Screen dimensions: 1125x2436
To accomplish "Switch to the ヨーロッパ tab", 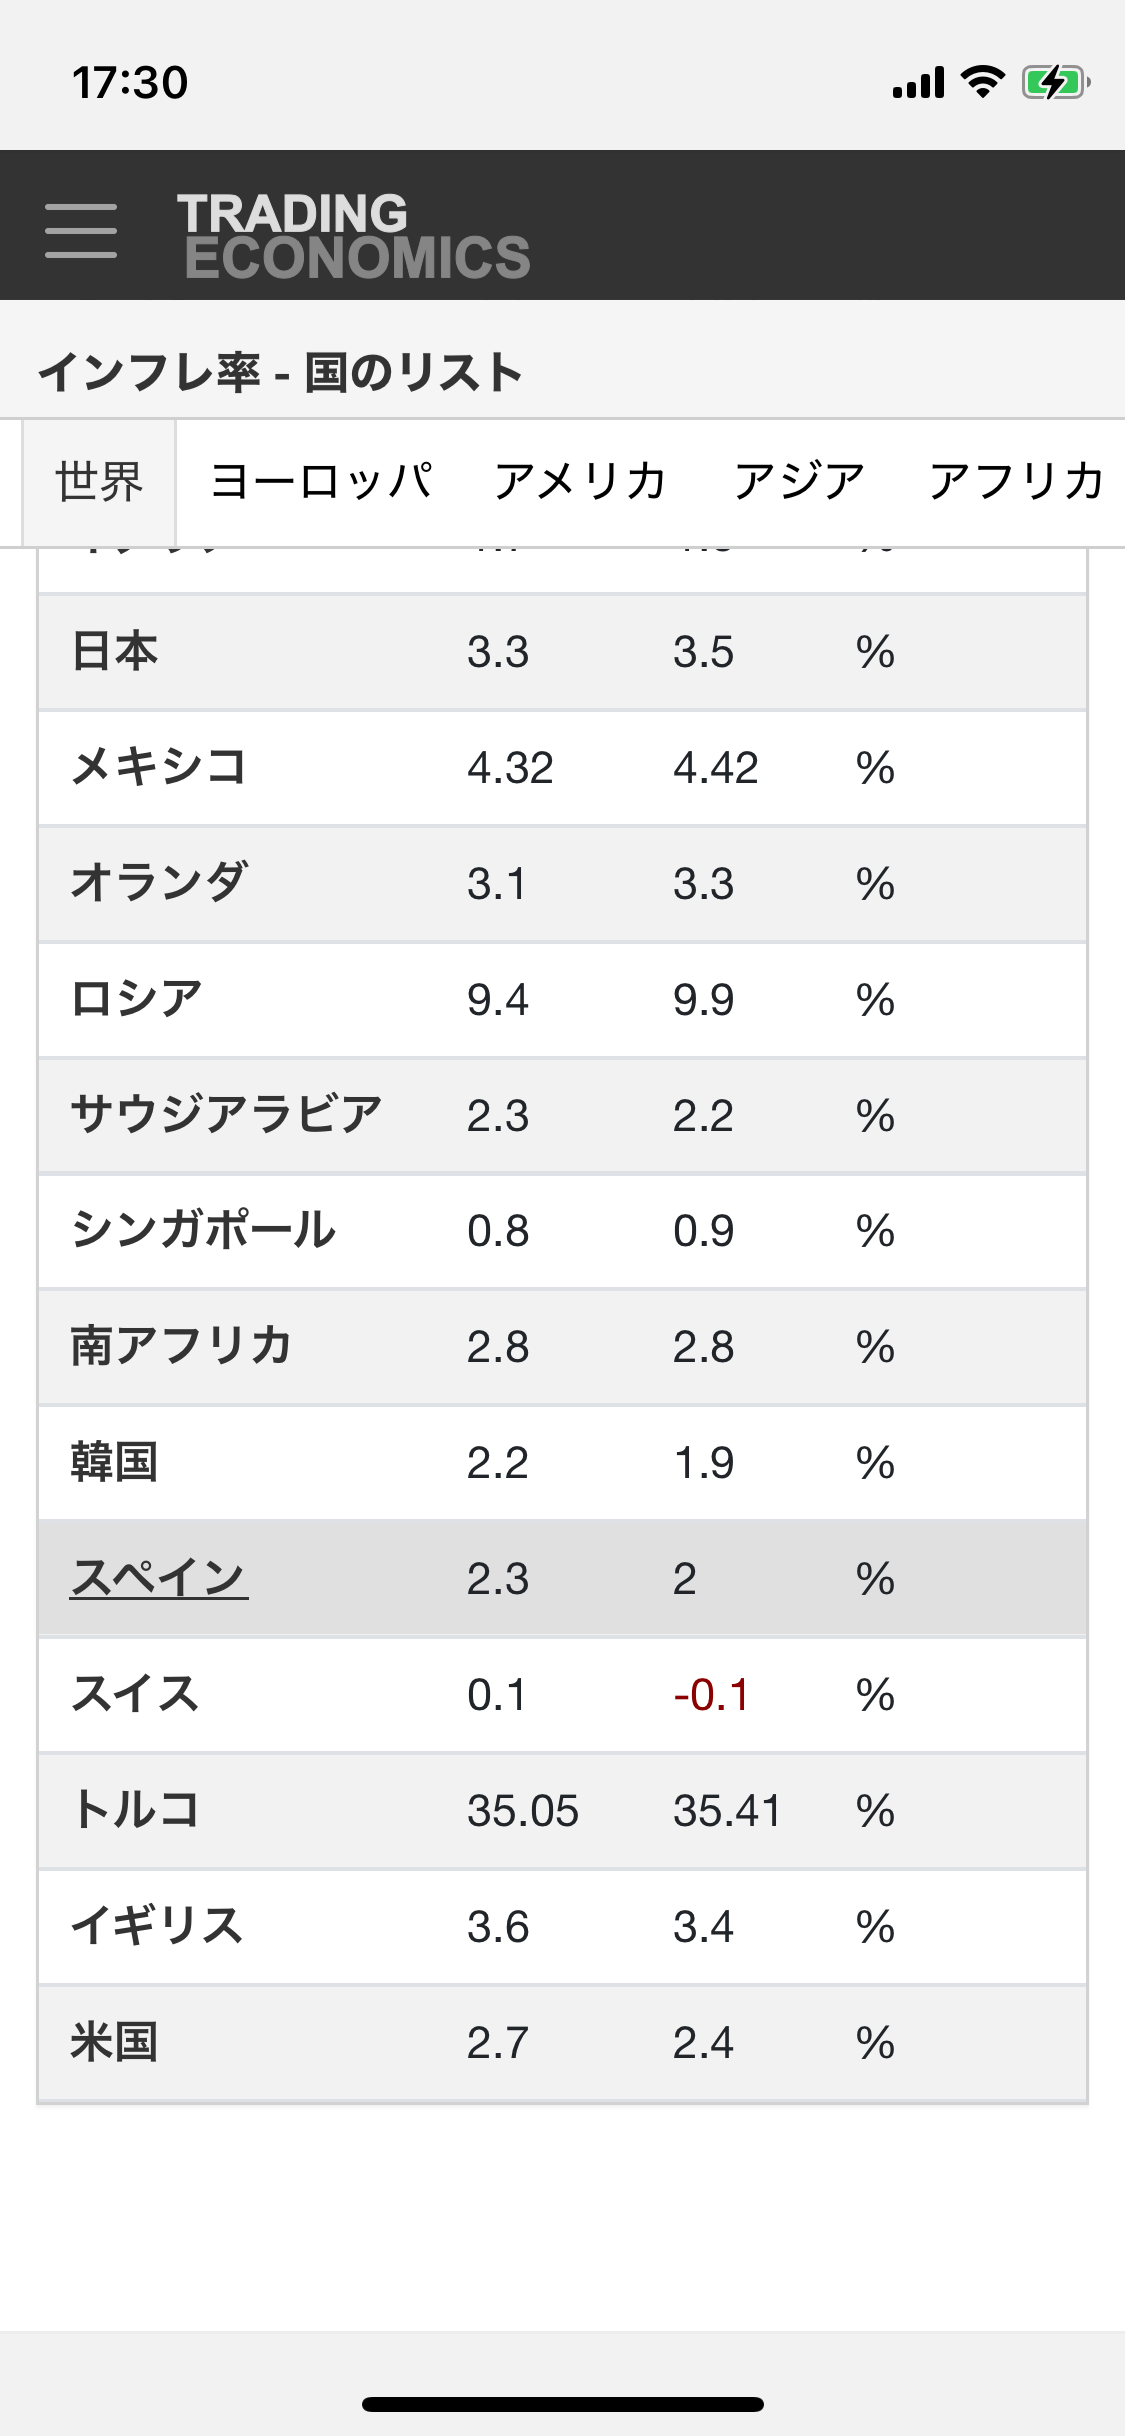I will 322,482.
